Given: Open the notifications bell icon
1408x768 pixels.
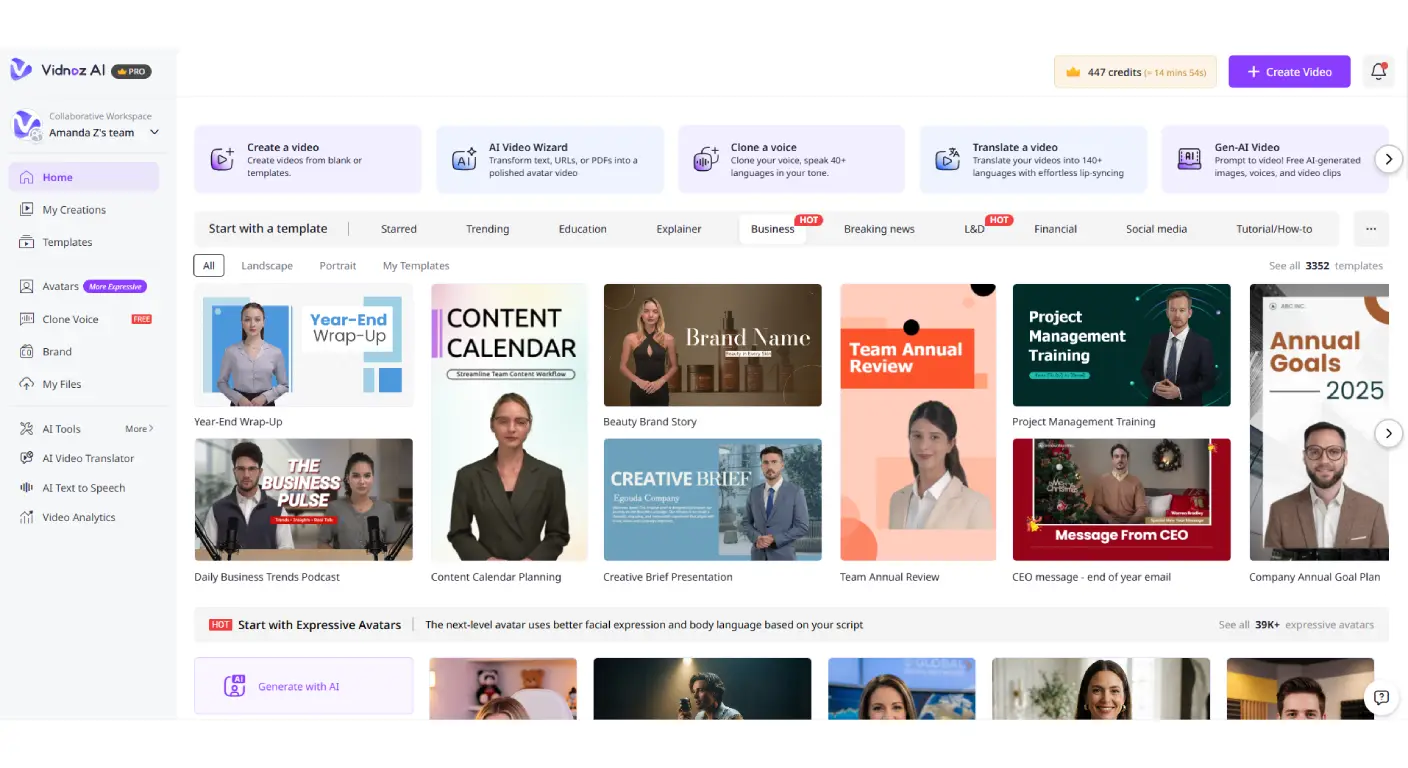Looking at the screenshot, I should click(1378, 71).
